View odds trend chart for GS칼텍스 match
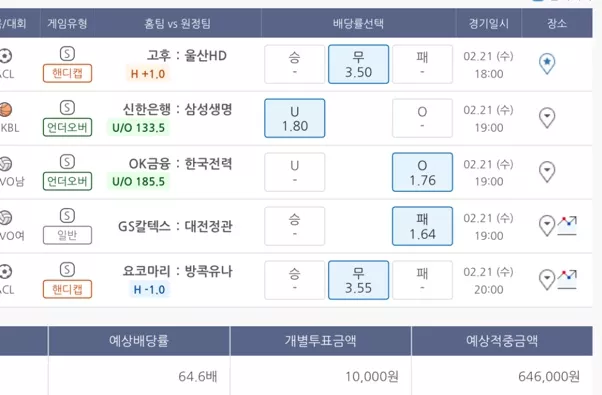The image size is (602, 395). click(x=567, y=225)
